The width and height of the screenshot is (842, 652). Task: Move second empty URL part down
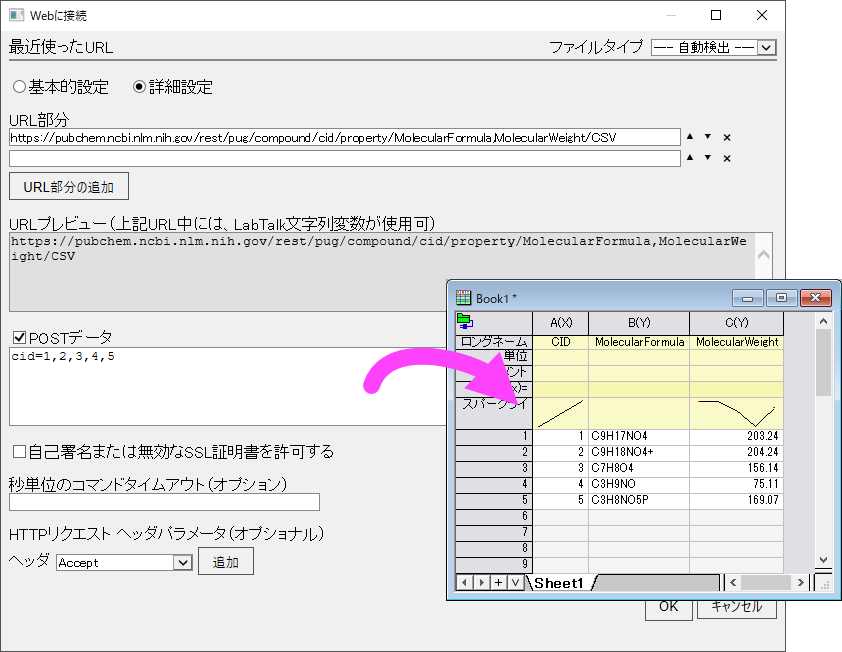coord(708,157)
